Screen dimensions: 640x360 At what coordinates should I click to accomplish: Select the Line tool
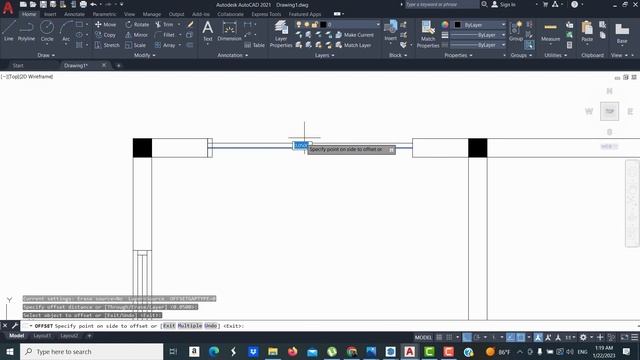tap(9, 31)
